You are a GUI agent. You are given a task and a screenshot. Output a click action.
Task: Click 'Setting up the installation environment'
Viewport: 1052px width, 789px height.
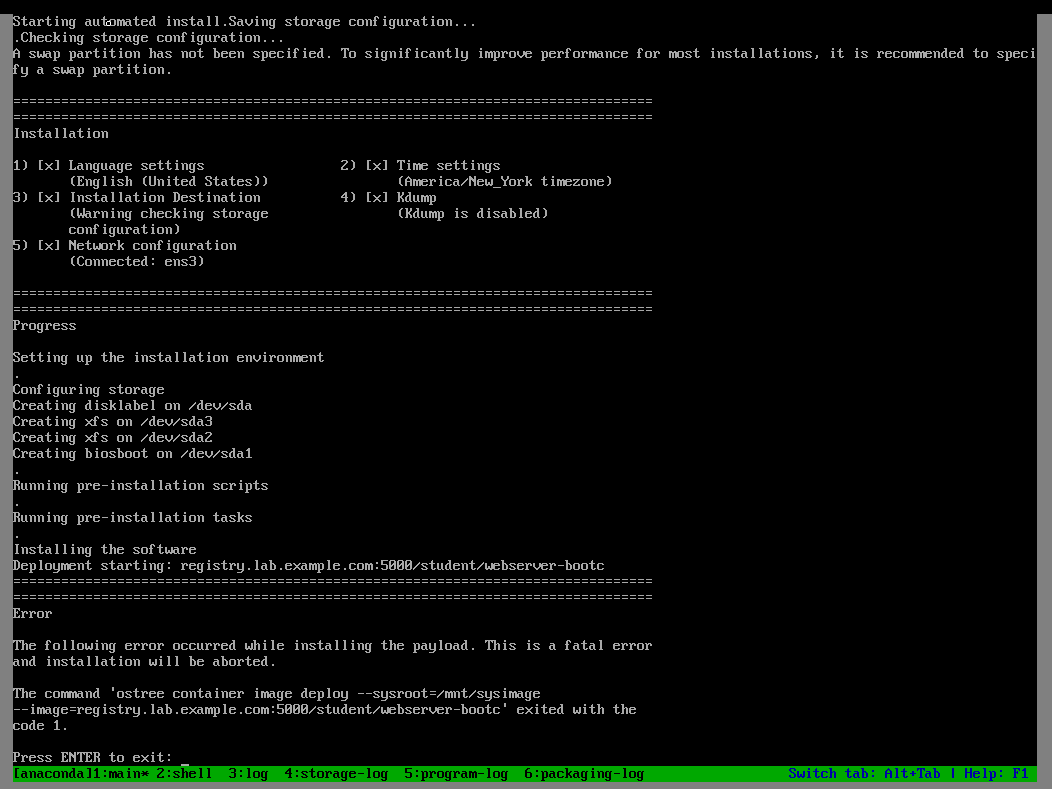168,358
